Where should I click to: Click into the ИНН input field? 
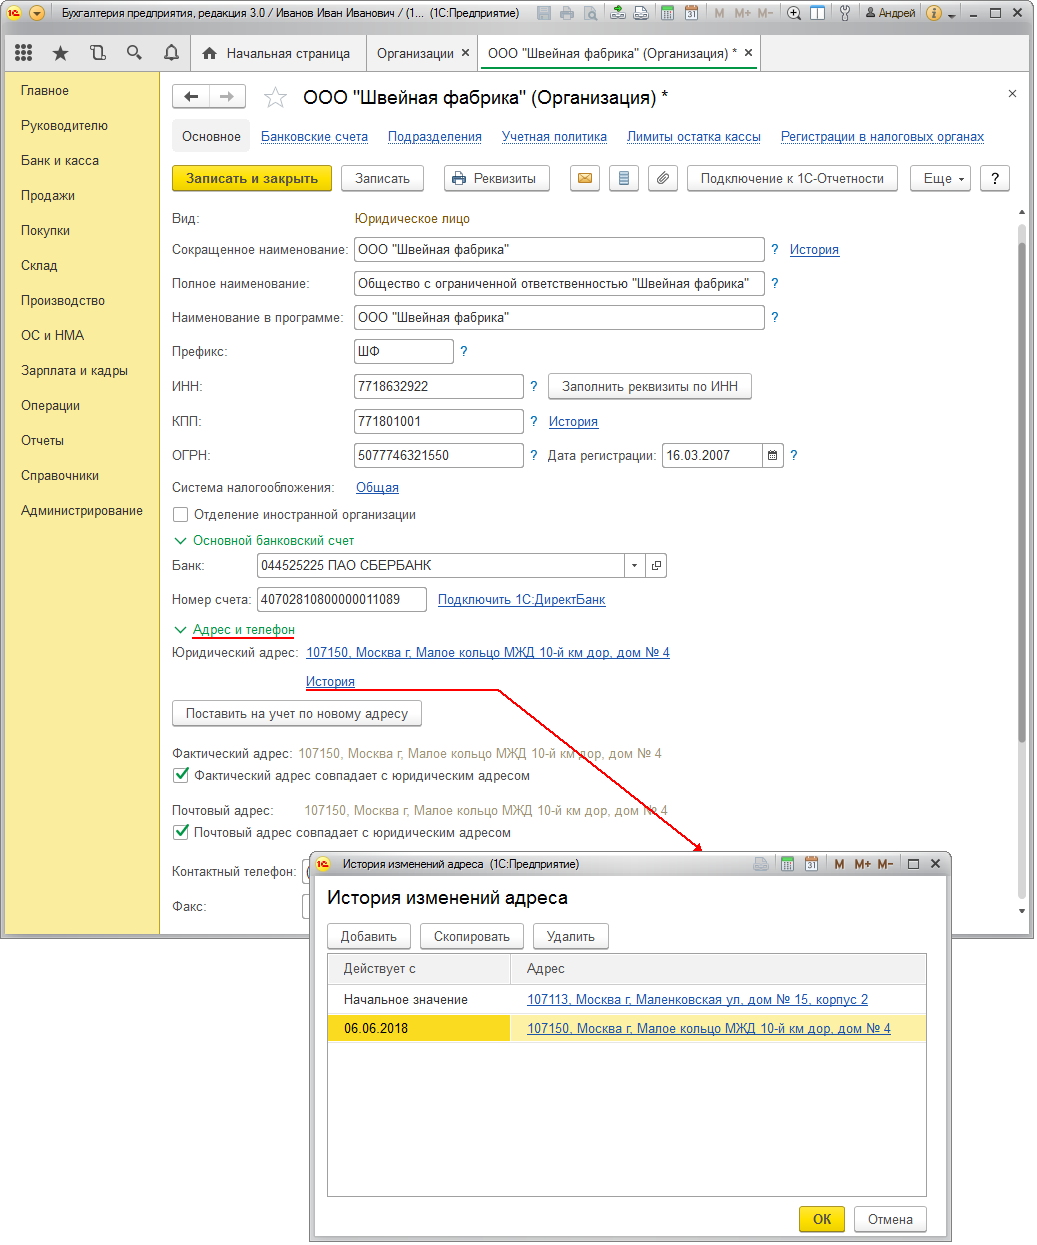(x=439, y=386)
